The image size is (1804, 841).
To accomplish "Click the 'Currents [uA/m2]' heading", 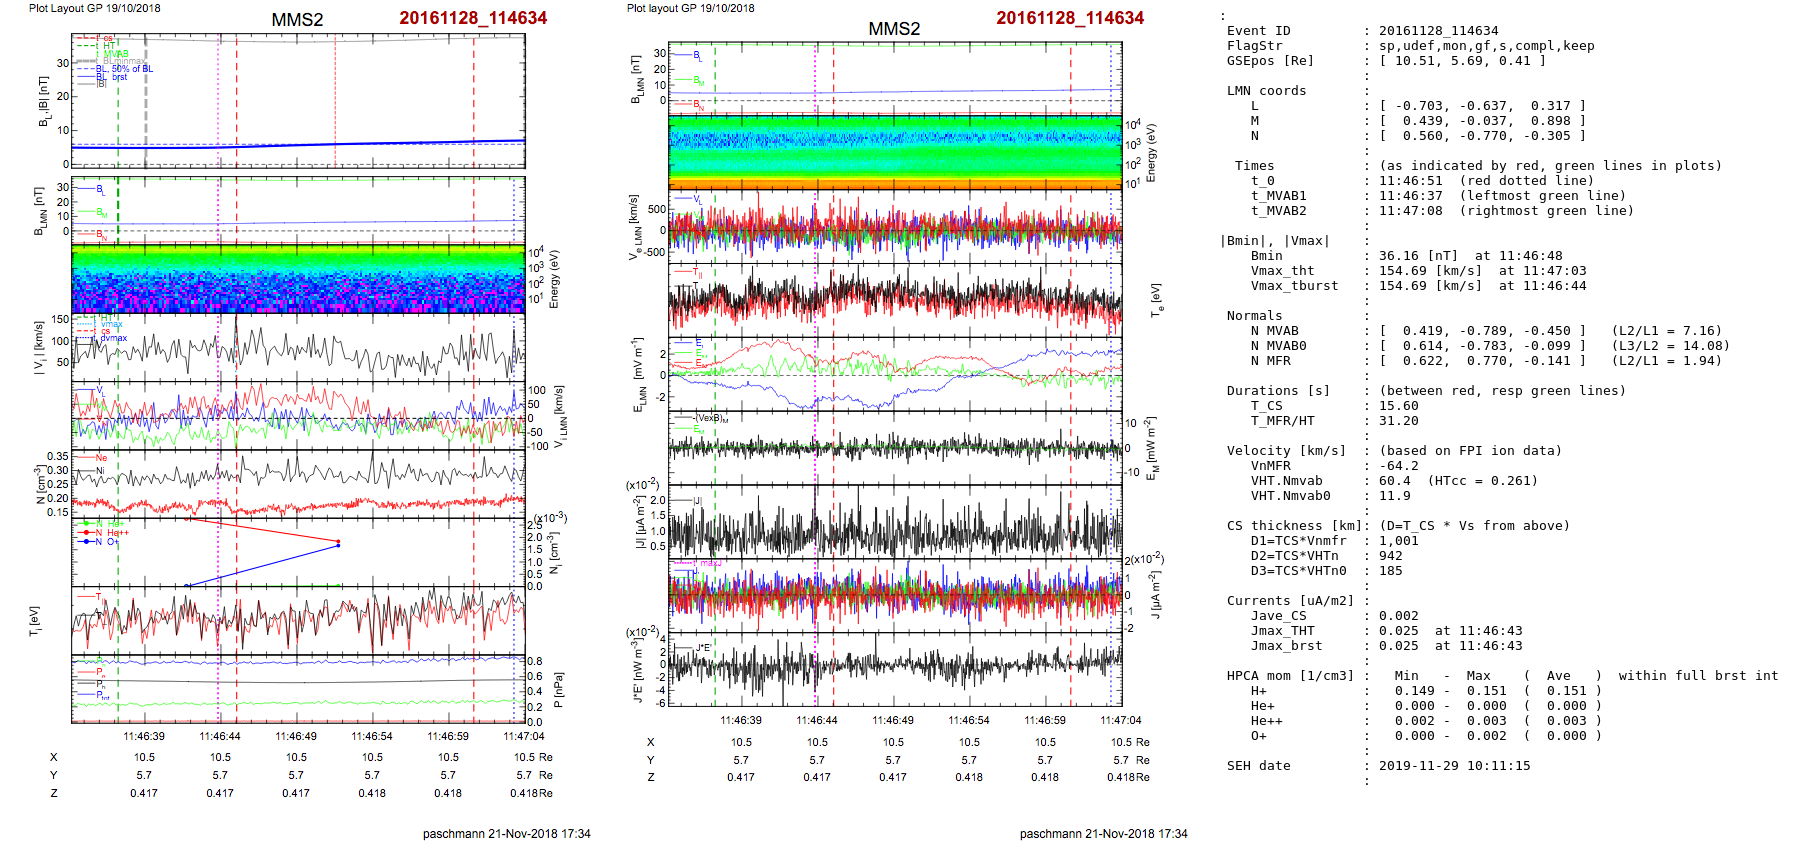I will pos(1290,601).
